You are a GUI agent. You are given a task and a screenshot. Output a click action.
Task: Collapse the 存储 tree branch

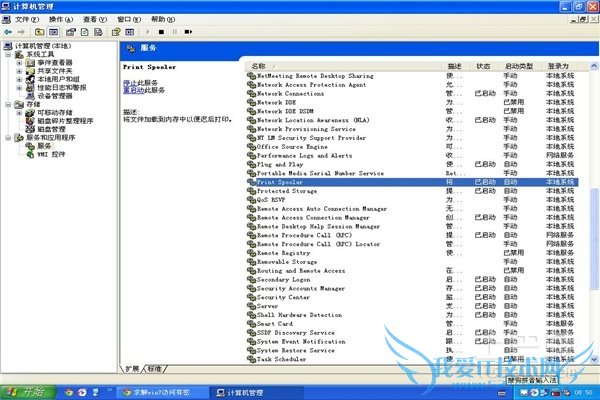[8, 104]
